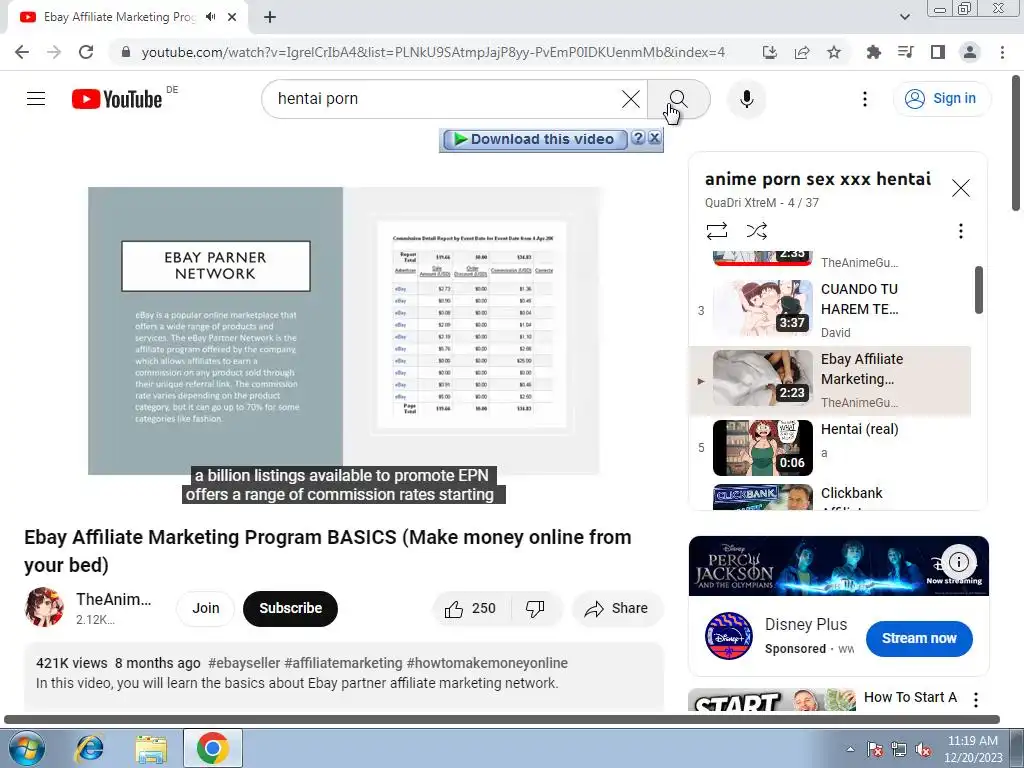The image size is (1024, 768).
Task: Clear the YouTube search box text
Action: coord(630,99)
